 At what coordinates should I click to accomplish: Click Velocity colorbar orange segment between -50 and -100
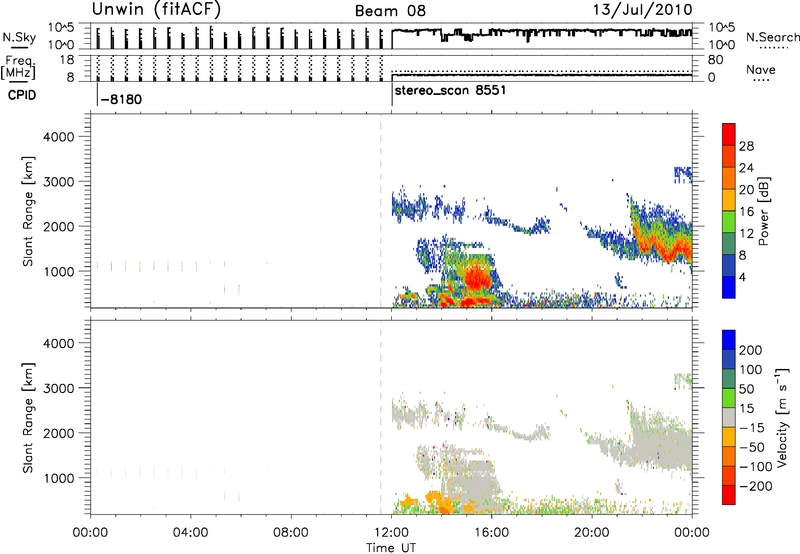(729, 456)
